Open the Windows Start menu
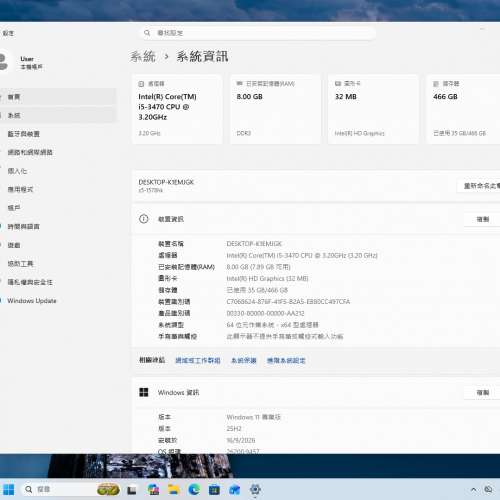 pyautogui.click(x=9, y=489)
